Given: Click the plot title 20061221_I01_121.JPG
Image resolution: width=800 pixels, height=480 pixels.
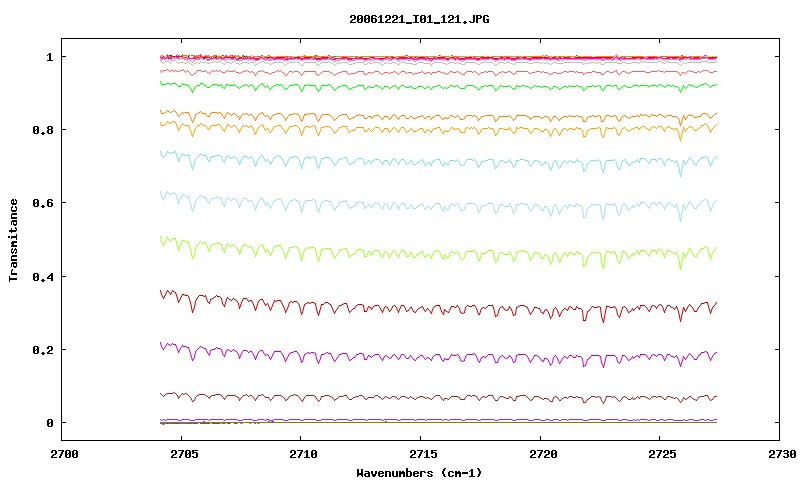Looking at the screenshot, I should point(419,19).
